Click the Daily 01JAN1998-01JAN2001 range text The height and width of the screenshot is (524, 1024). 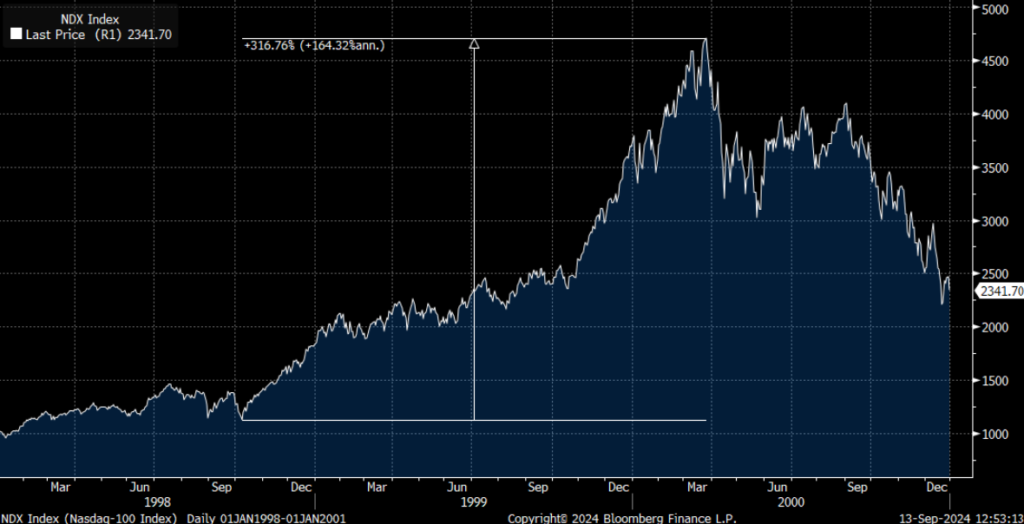(266, 518)
